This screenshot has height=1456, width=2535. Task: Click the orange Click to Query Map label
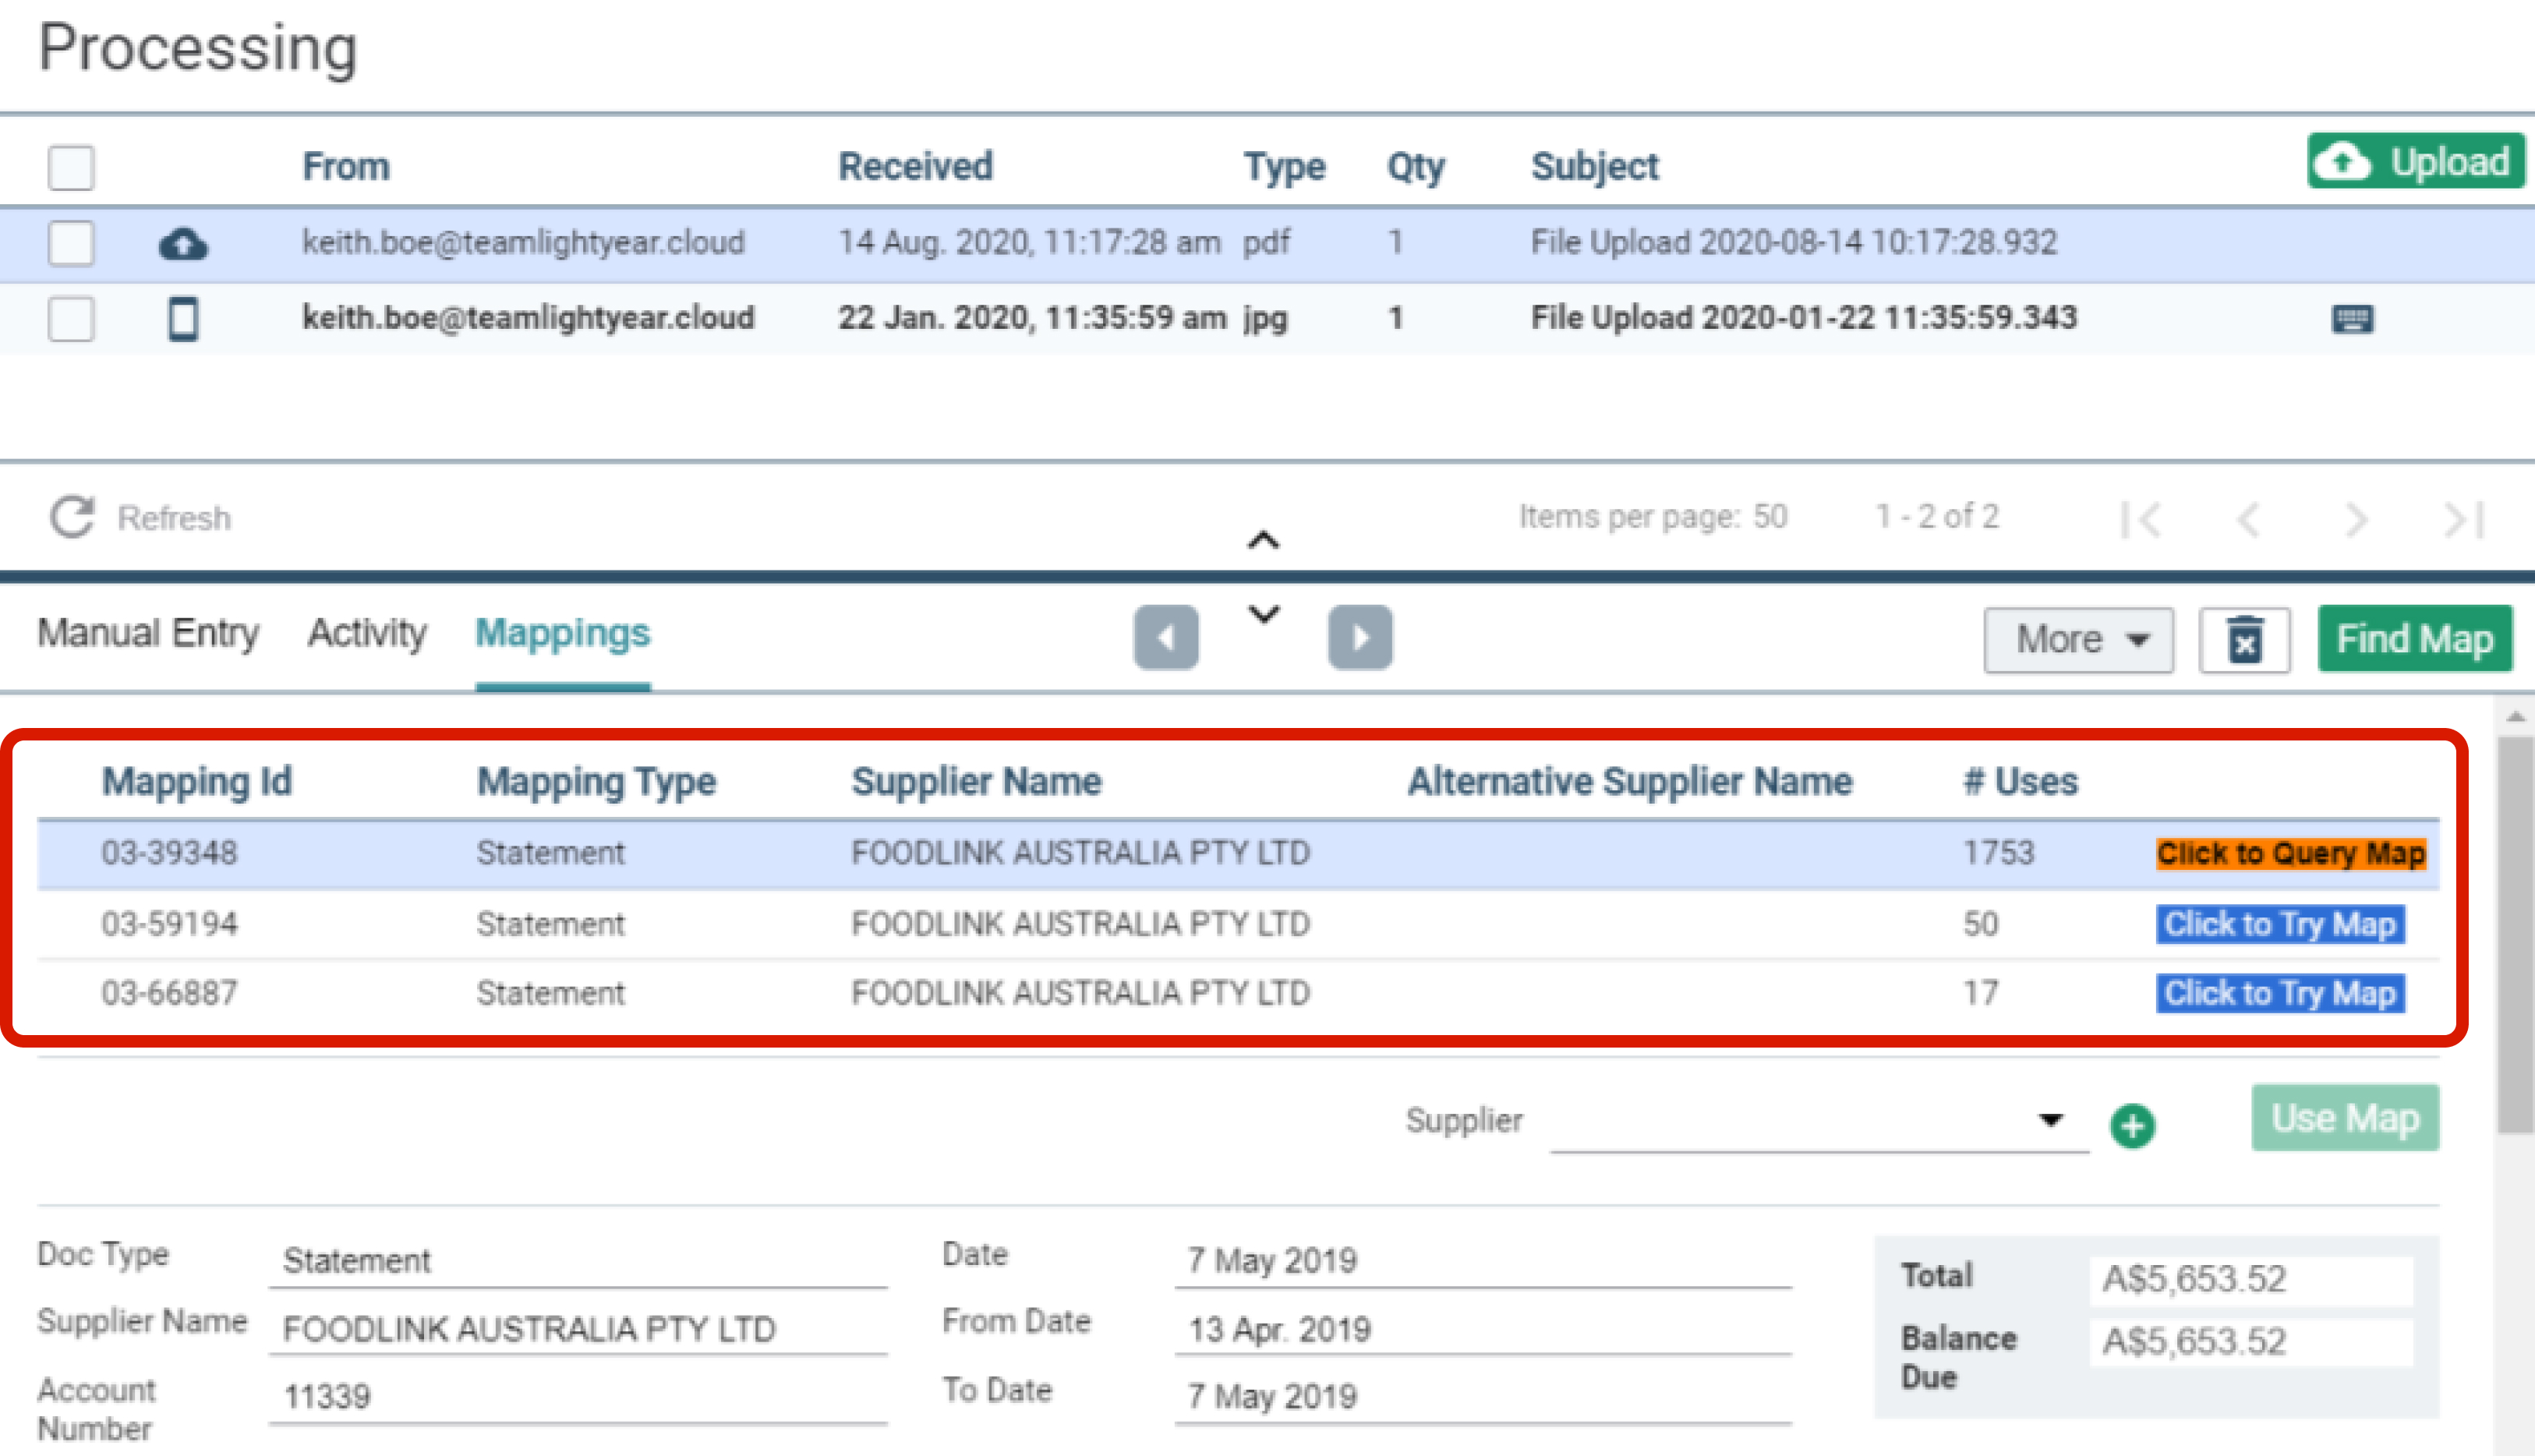[2290, 853]
